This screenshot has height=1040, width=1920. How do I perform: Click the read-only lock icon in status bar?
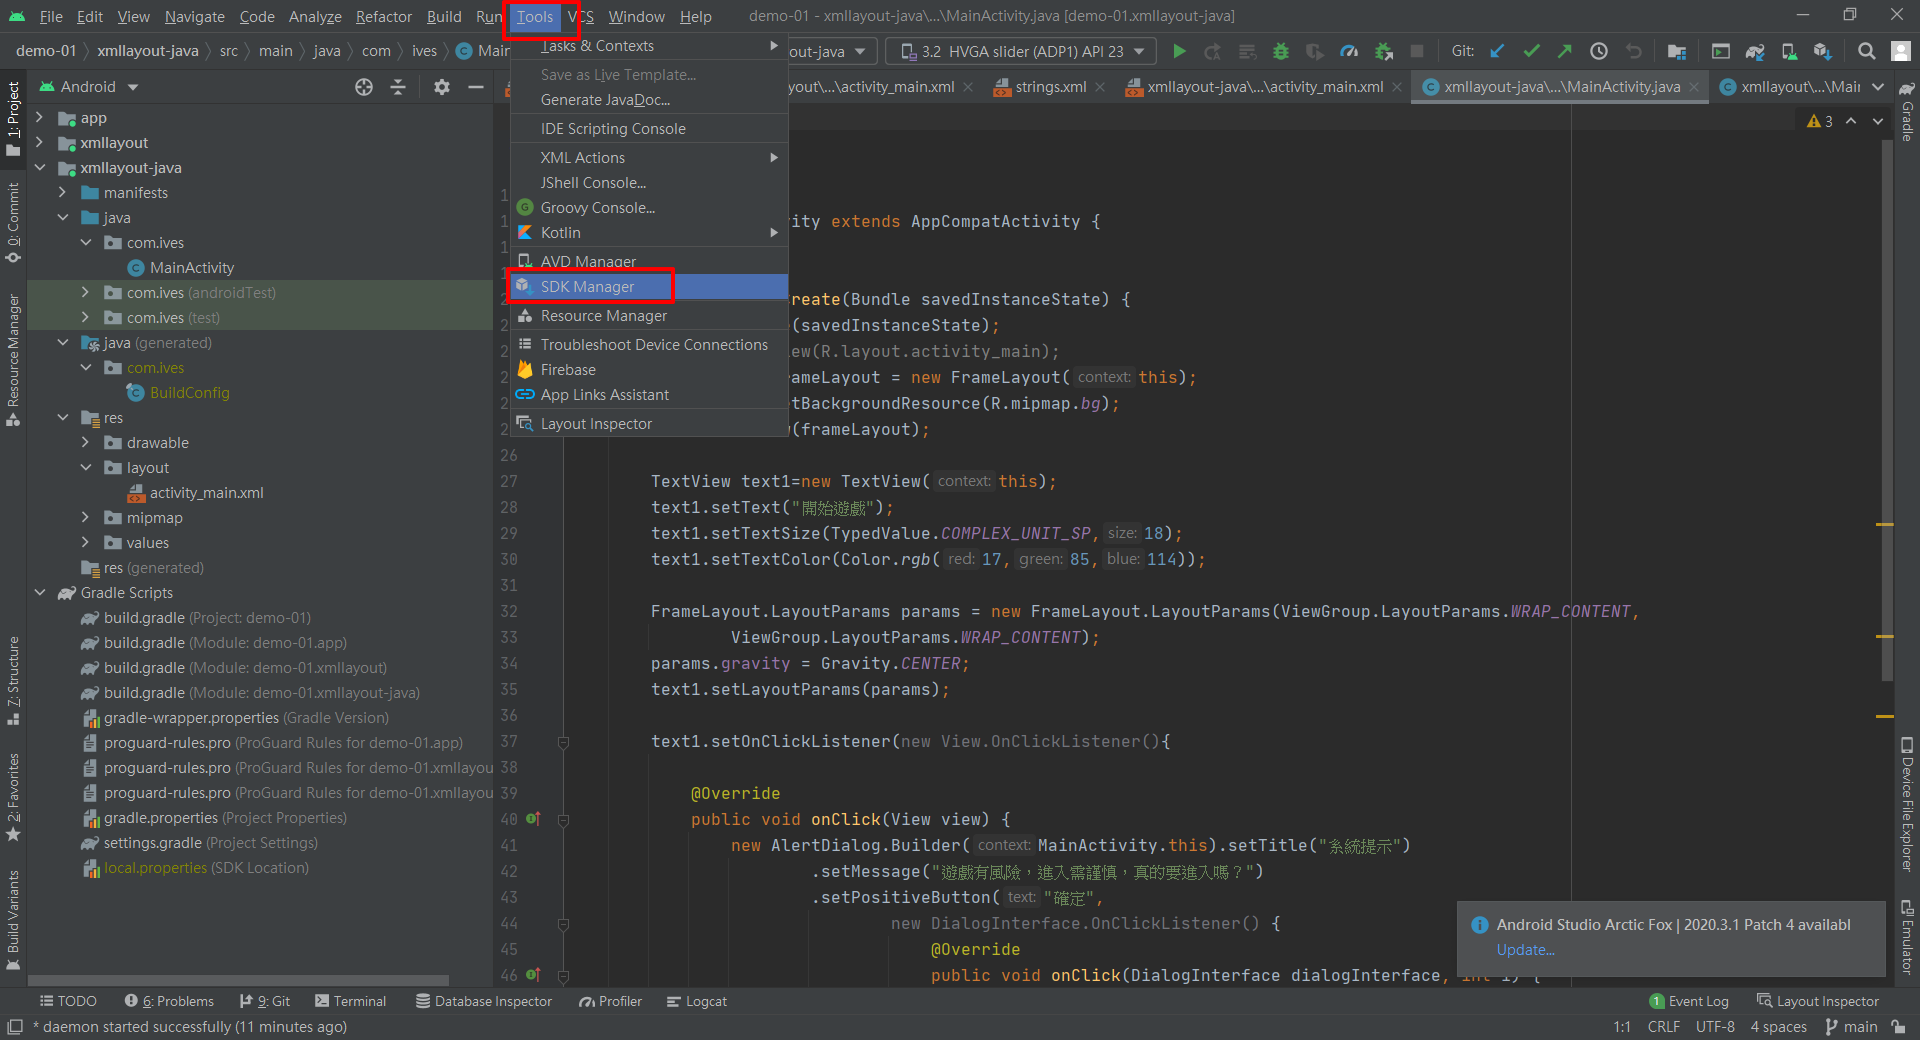tap(1898, 1027)
